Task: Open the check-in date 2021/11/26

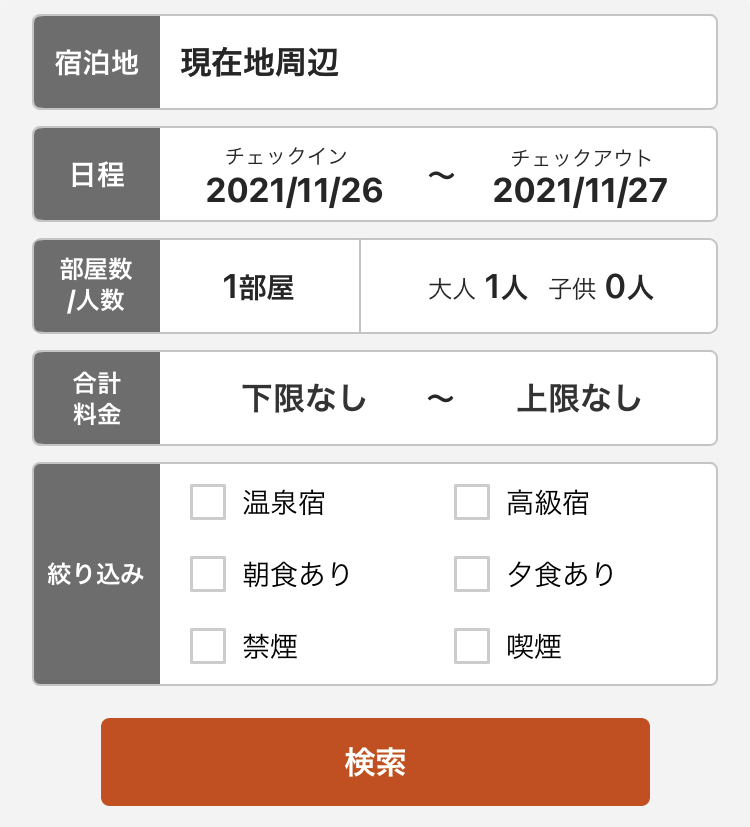Action: [x=294, y=190]
